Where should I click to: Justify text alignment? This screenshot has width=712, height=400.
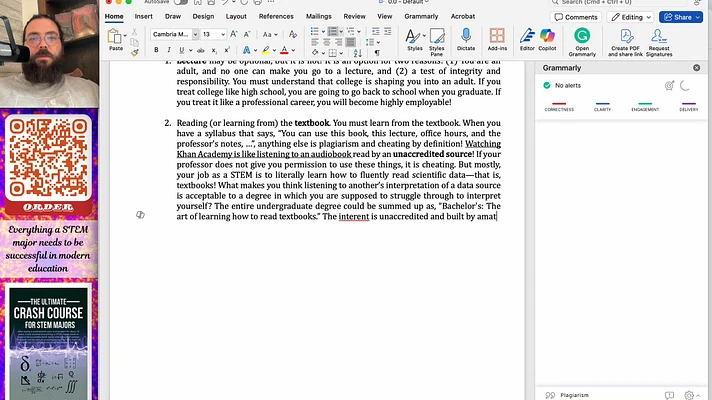[351, 42]
